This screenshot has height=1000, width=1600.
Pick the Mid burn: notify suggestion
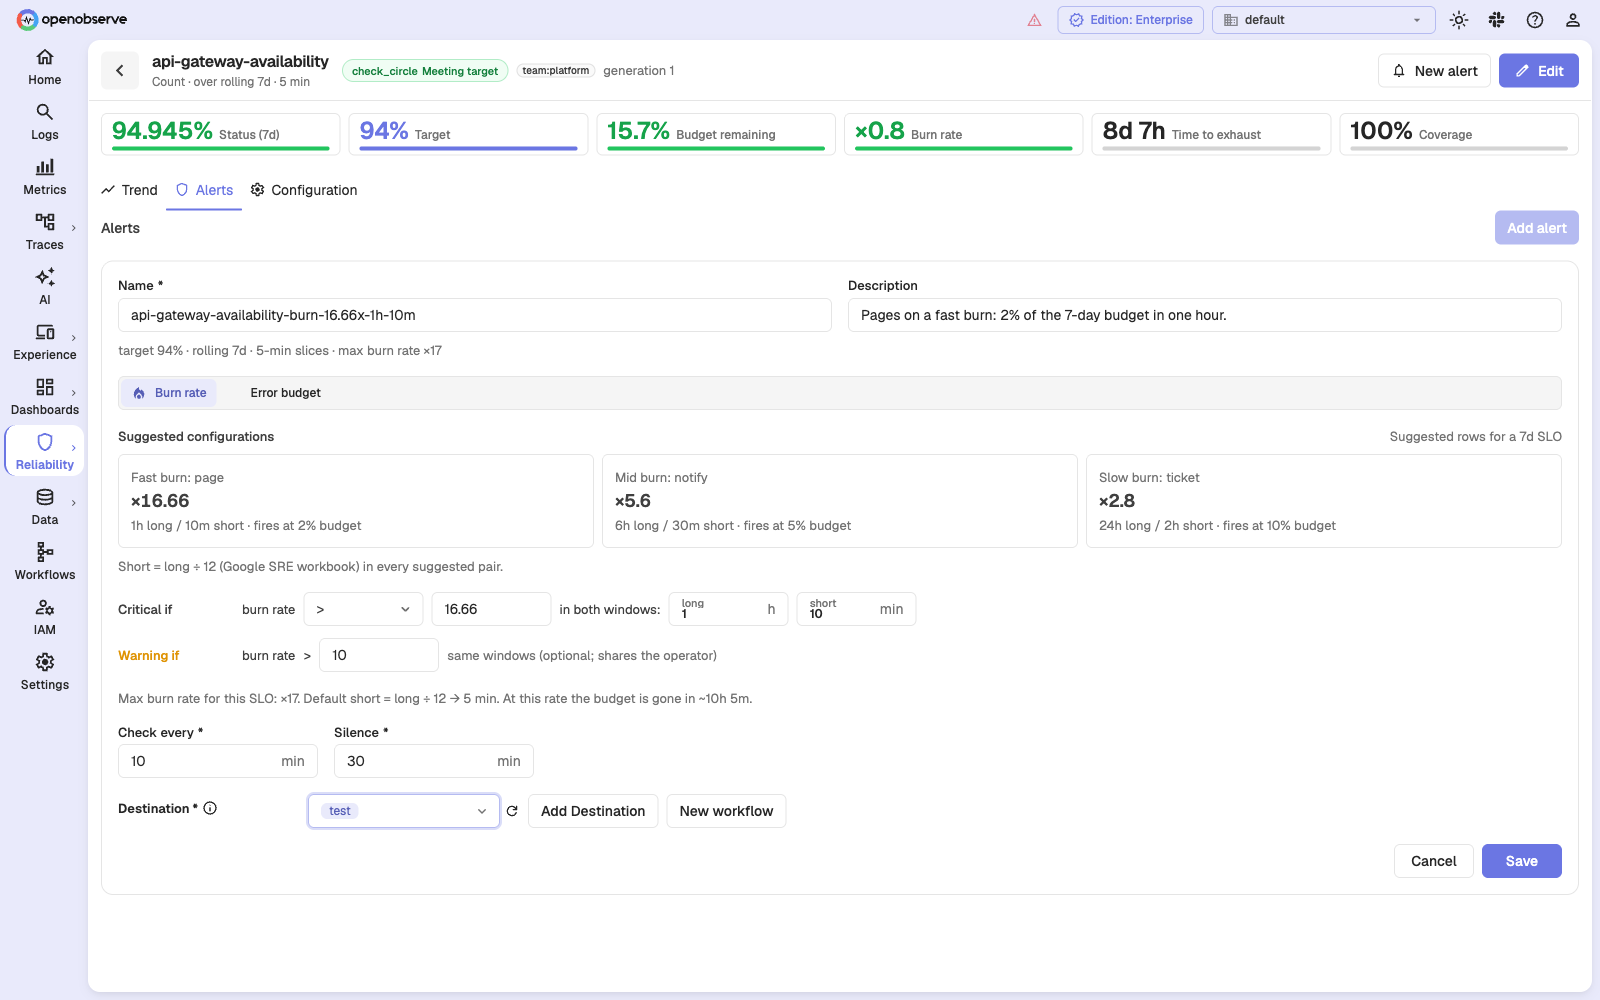pyautogui.click(x=840, y=501)
